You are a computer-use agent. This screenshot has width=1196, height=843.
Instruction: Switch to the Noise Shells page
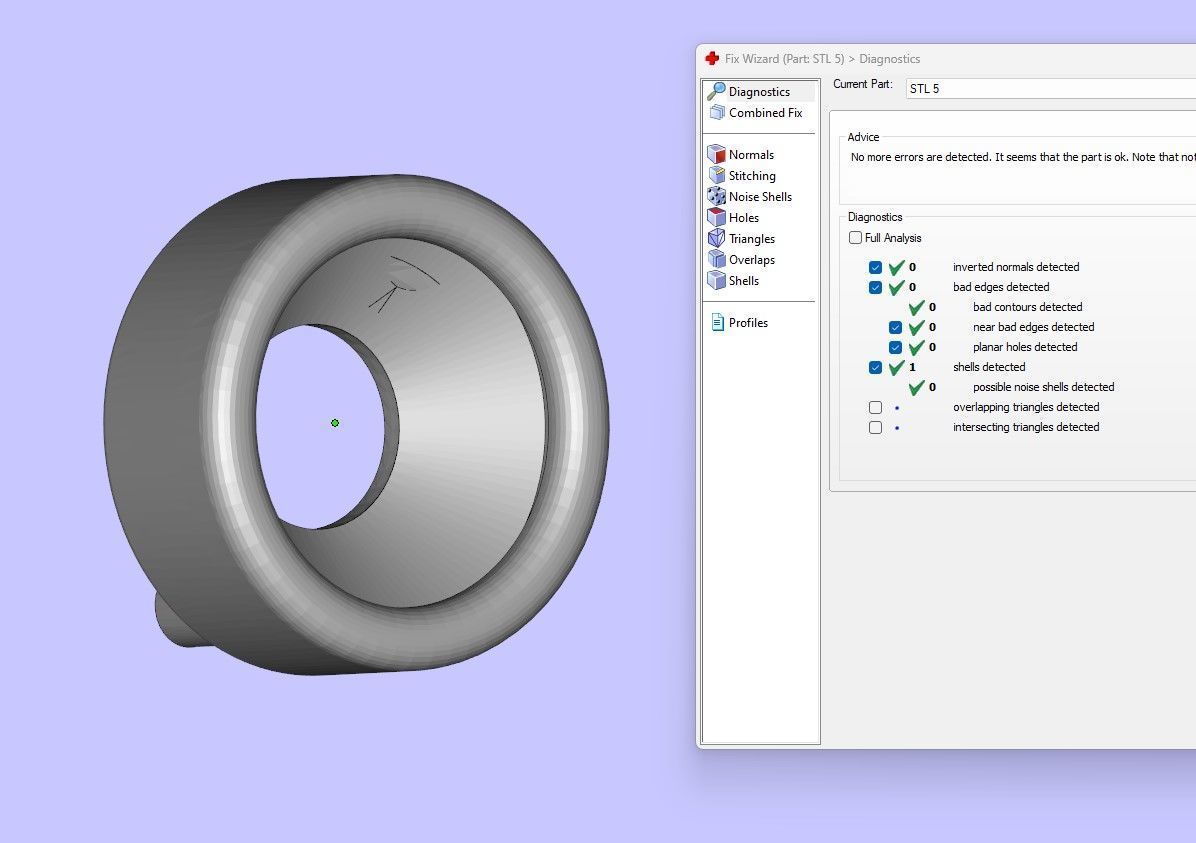[760, 196]
